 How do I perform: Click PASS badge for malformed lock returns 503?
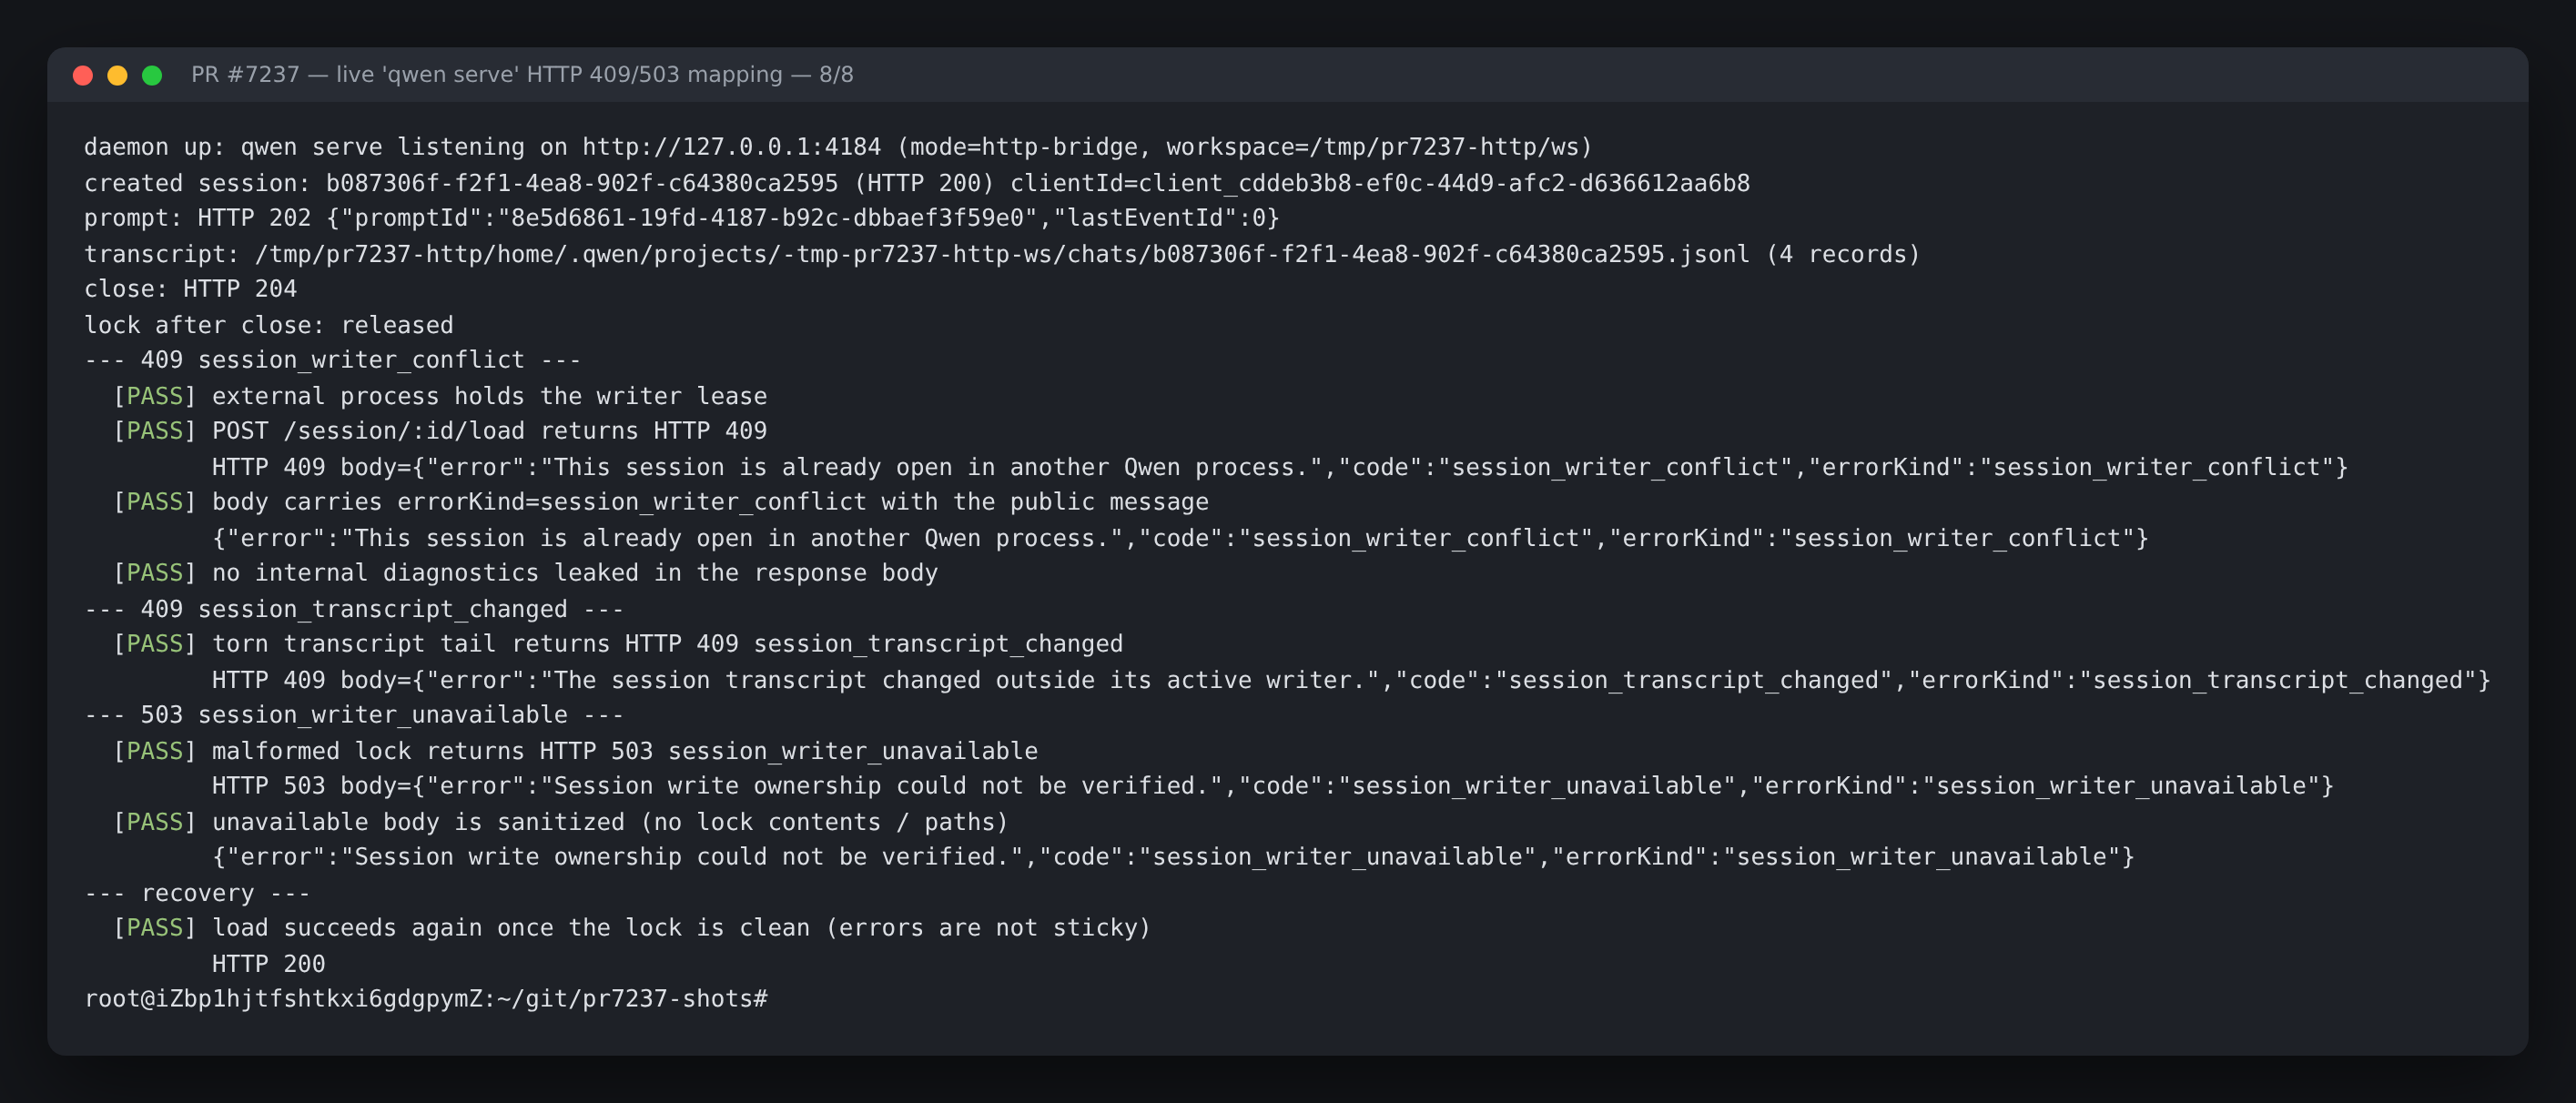point(155,751)
